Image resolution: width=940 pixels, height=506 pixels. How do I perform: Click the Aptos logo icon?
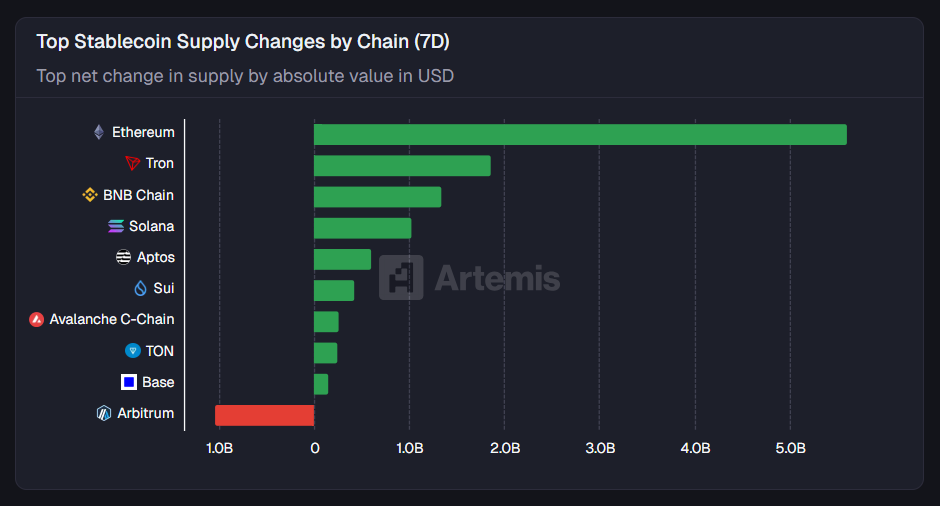click(x=124, y=257)
